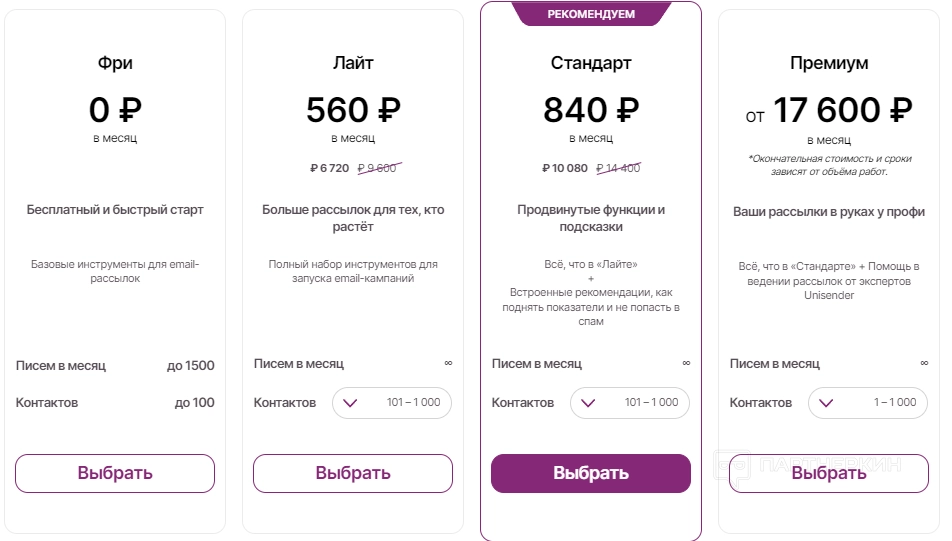Click the Выбрать button in Фри plan
Screen dimensions: 952x541
click(115, 473)
